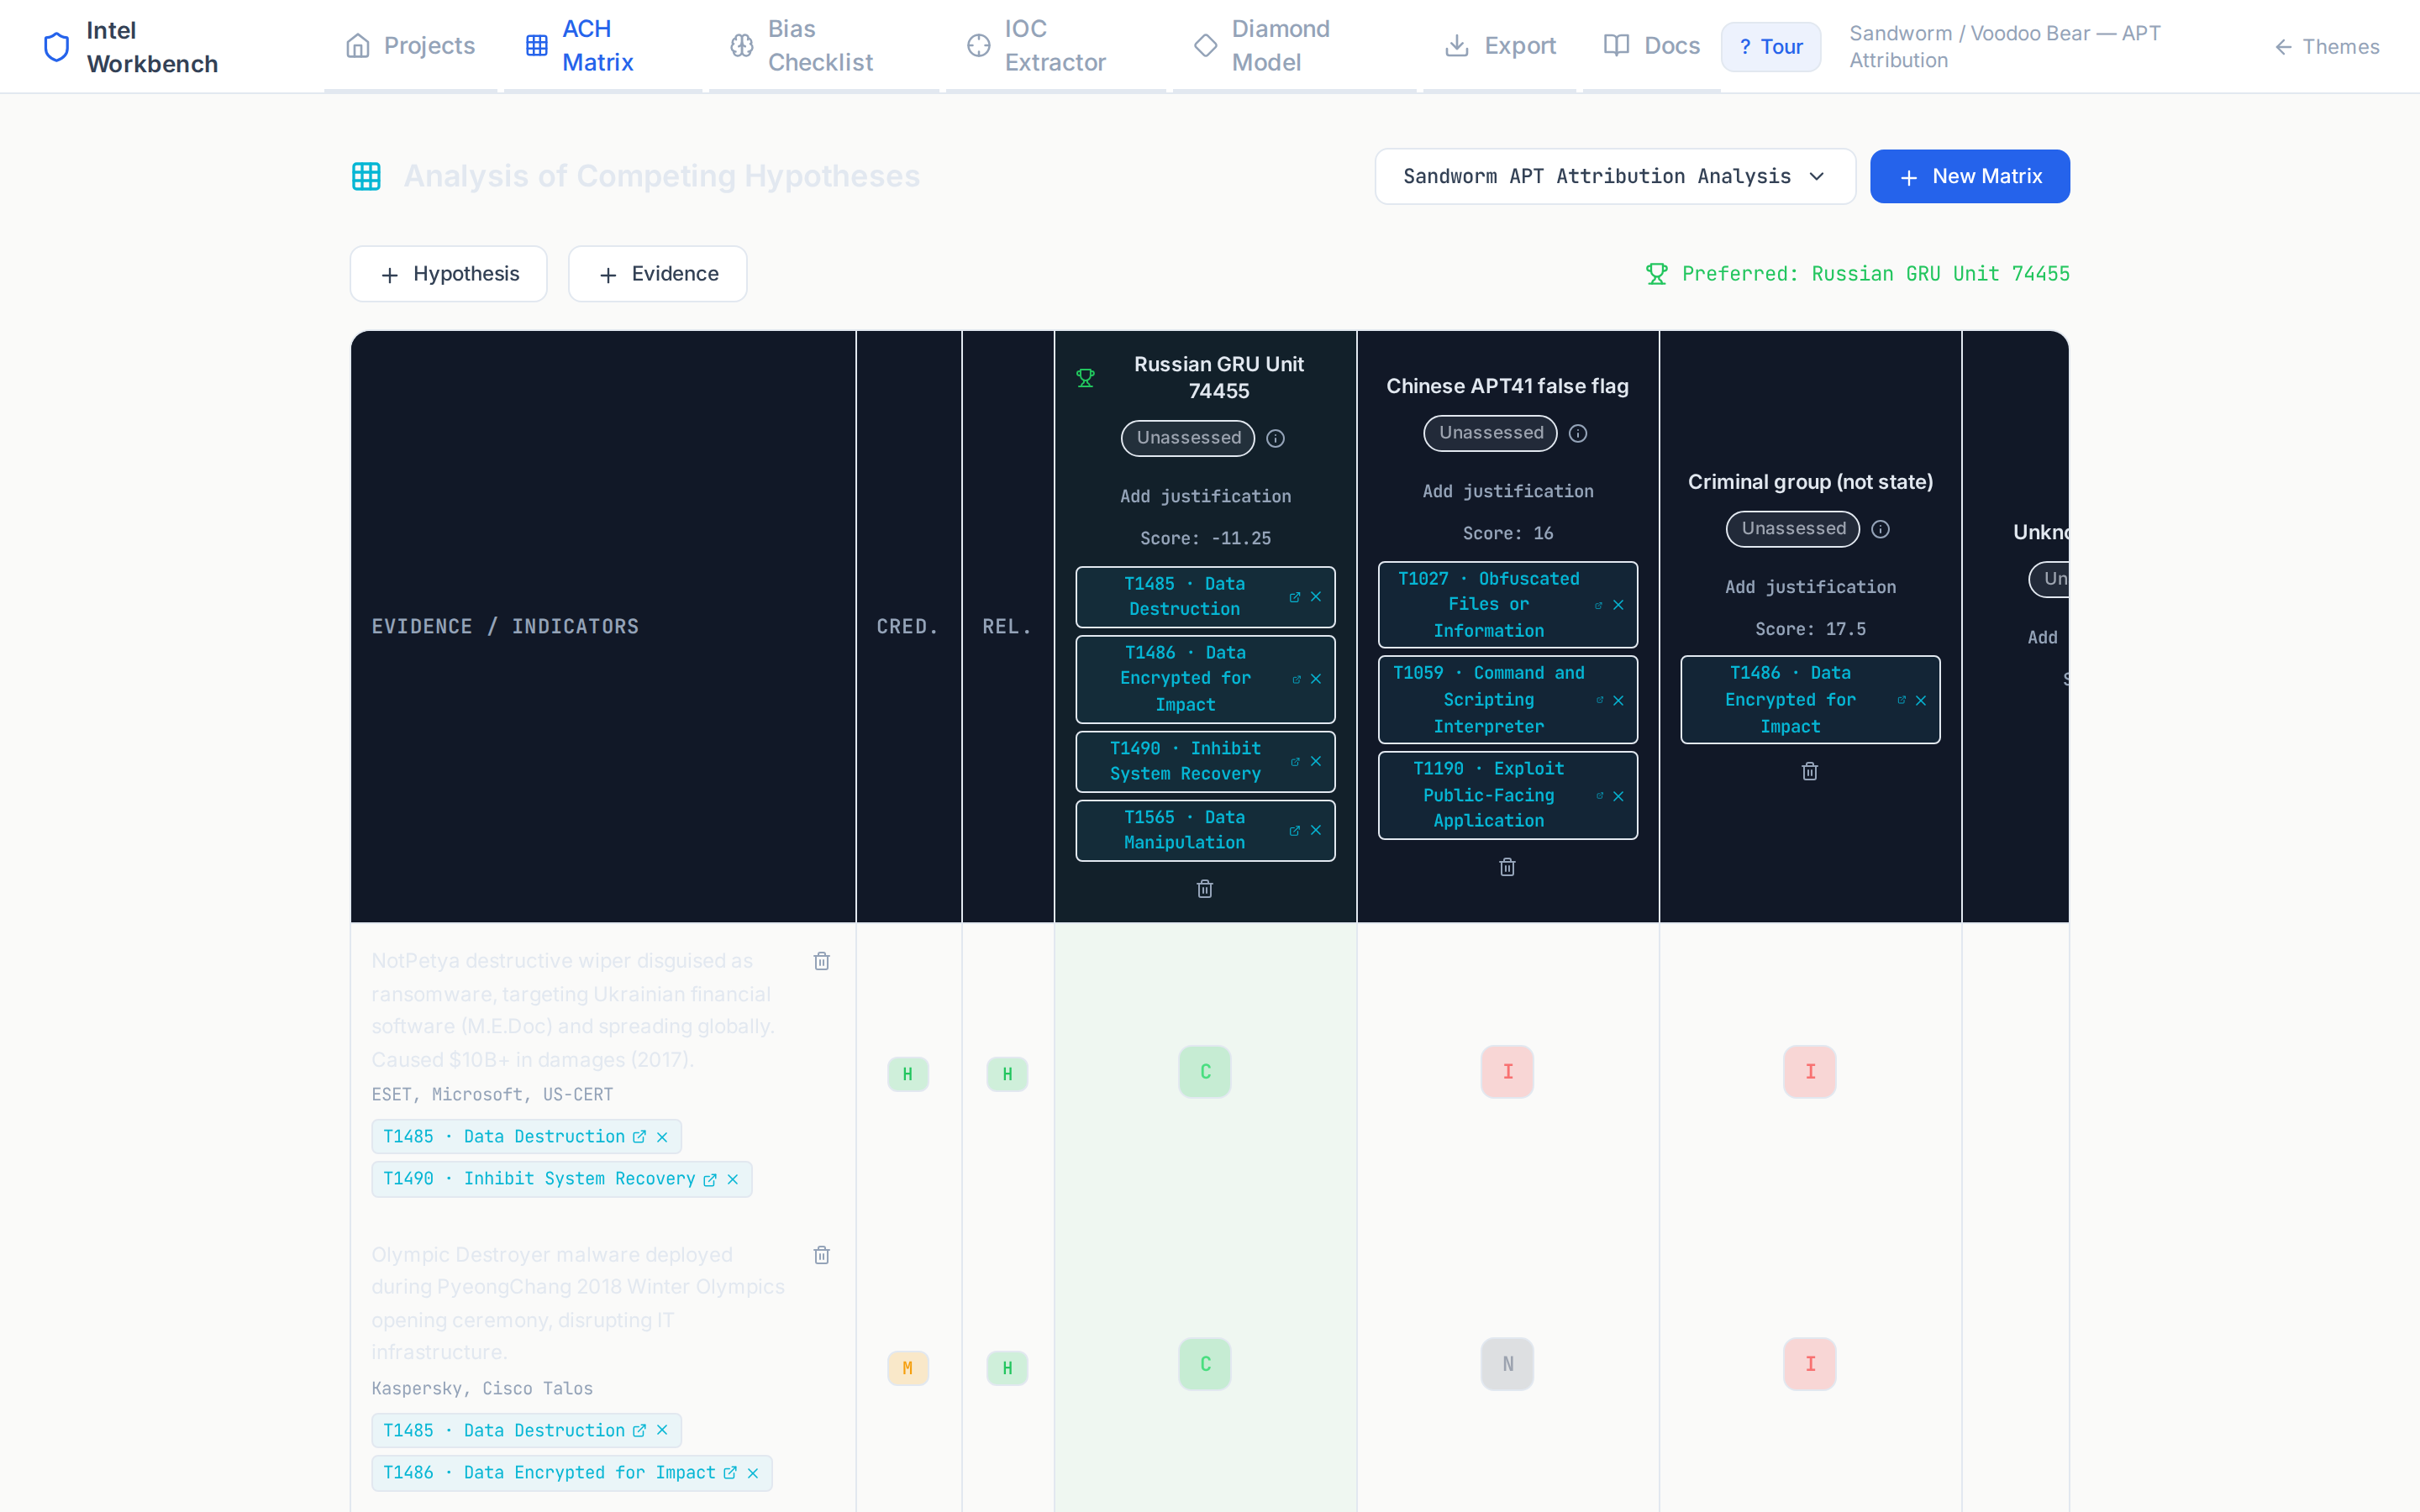Toggle NotPetya relevance H badge
The image size is (2420, 1512).
(x=1007, y=1074)
